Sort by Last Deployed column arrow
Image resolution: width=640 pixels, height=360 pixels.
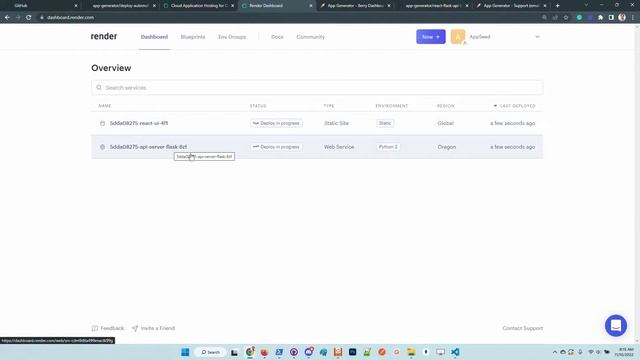(495, 106)
